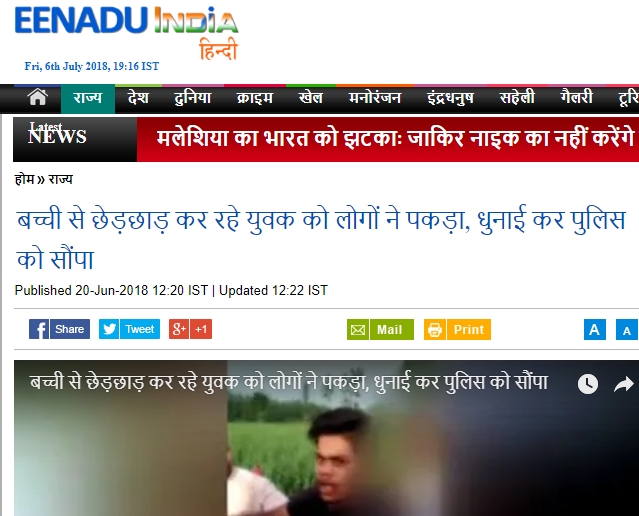The image size is (639, 516).
Task: Decrease font size with smaller A button
Action: [627, 329]
